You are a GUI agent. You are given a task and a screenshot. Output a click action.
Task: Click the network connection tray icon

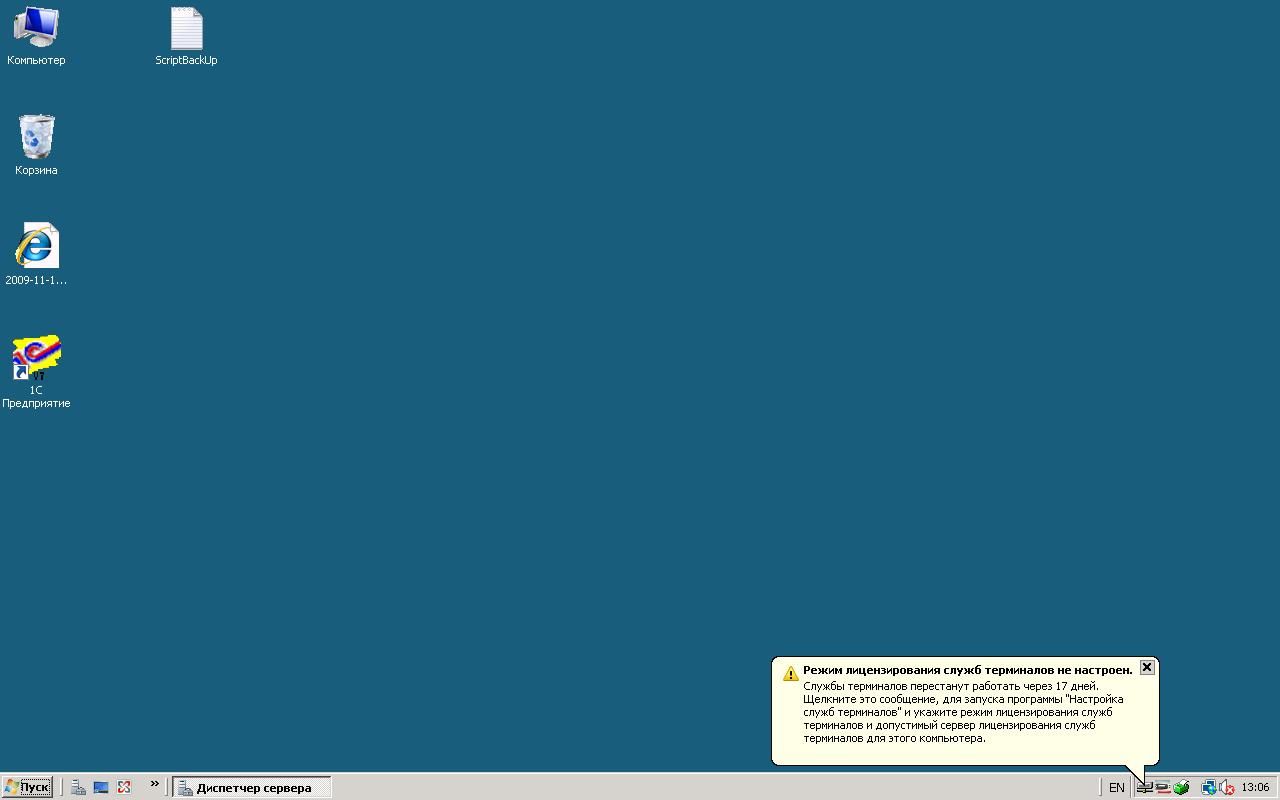click(1208, 788)
